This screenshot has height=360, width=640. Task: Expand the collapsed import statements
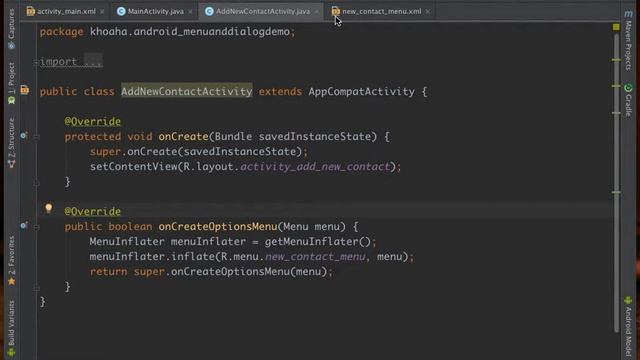tap(36, 62)
